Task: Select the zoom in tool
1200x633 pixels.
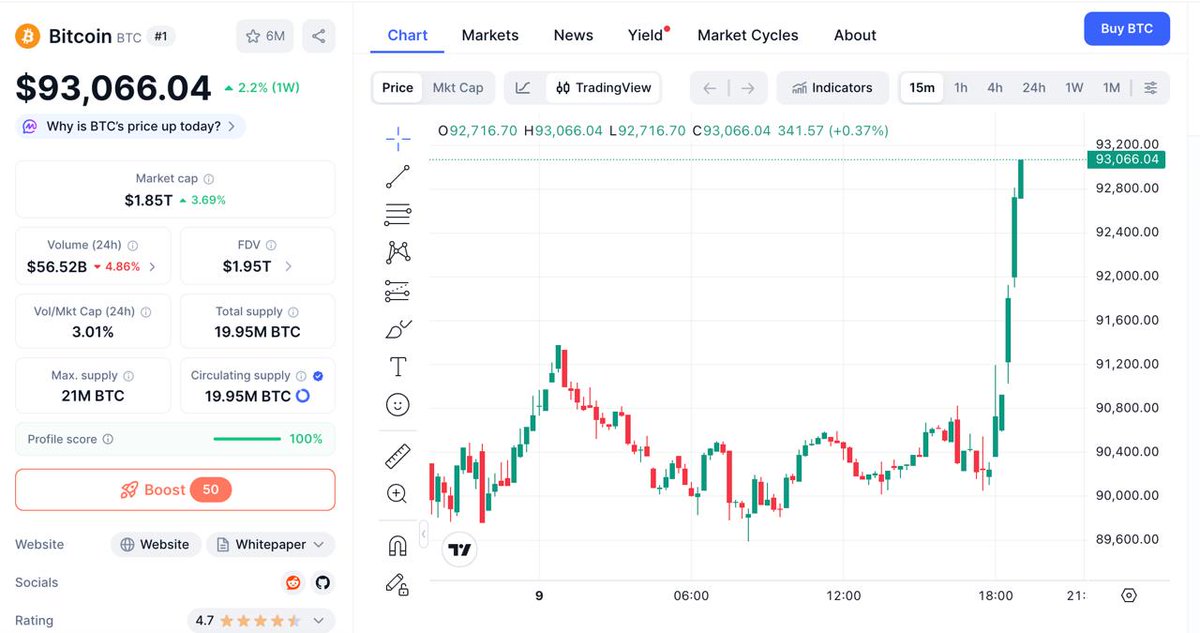Action: [x=398, y=494]
